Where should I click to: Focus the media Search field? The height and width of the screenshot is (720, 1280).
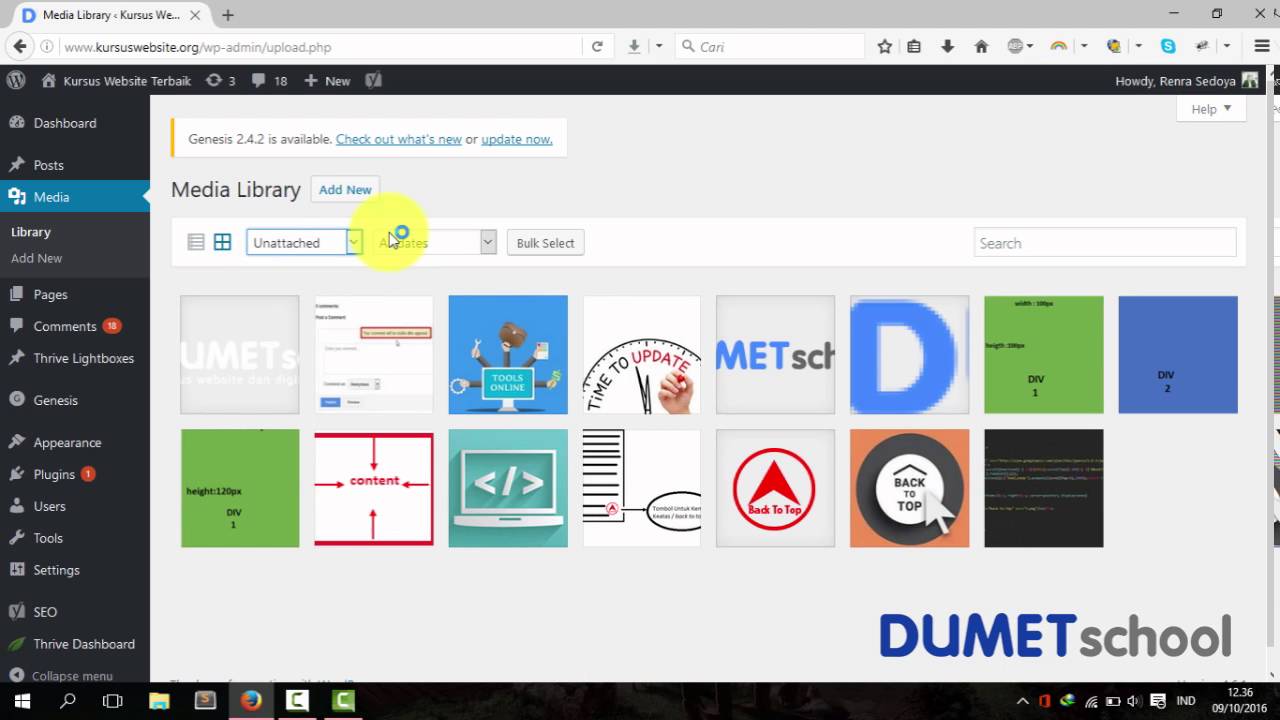tap(1105, 243)
